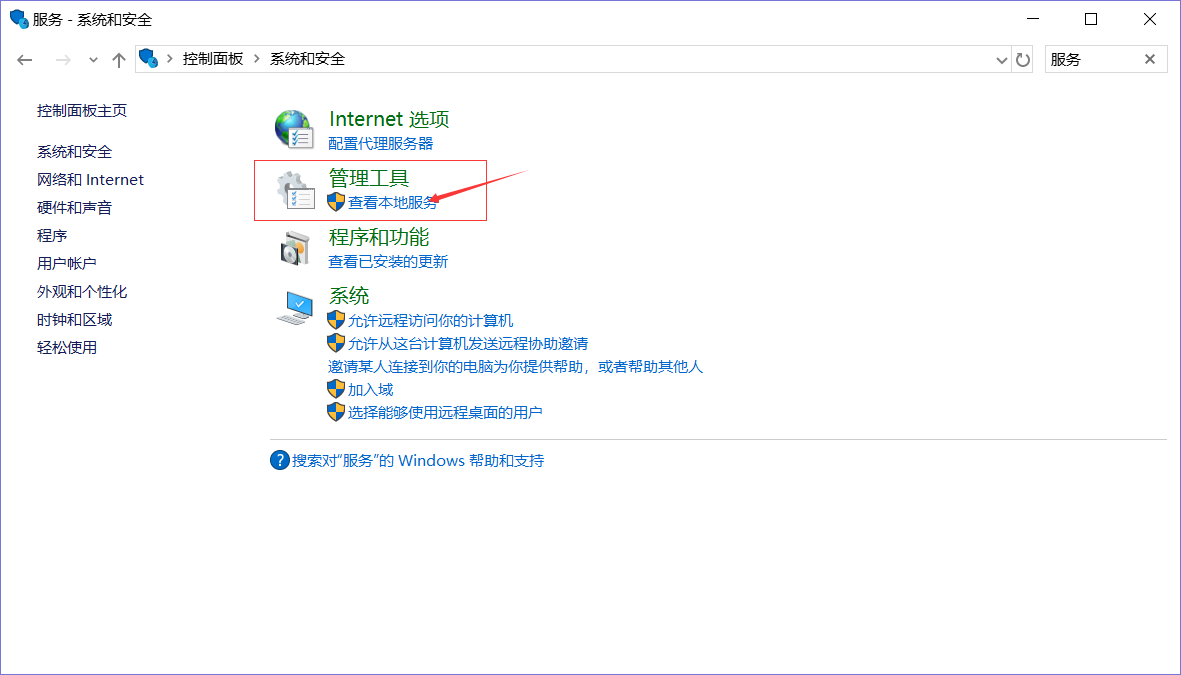Viewport: 1181px width, 675px height.
Task: Click the 管理工具 gear icon
Action: point(295,190)
